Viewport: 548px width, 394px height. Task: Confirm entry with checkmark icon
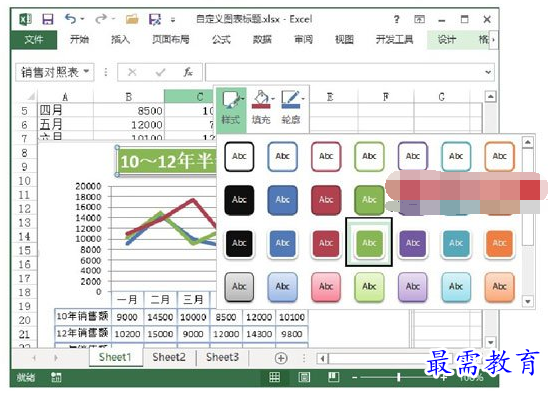pyautogui.click(x=160, y=72)
